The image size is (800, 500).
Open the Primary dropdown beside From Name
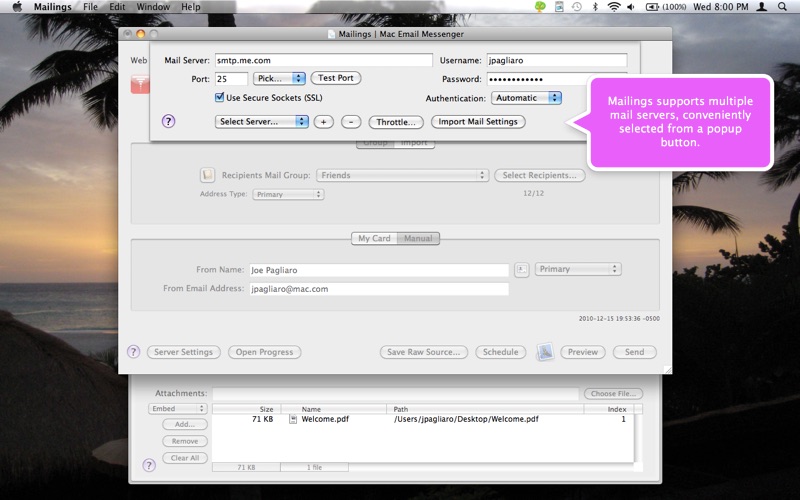pos(578,269)
